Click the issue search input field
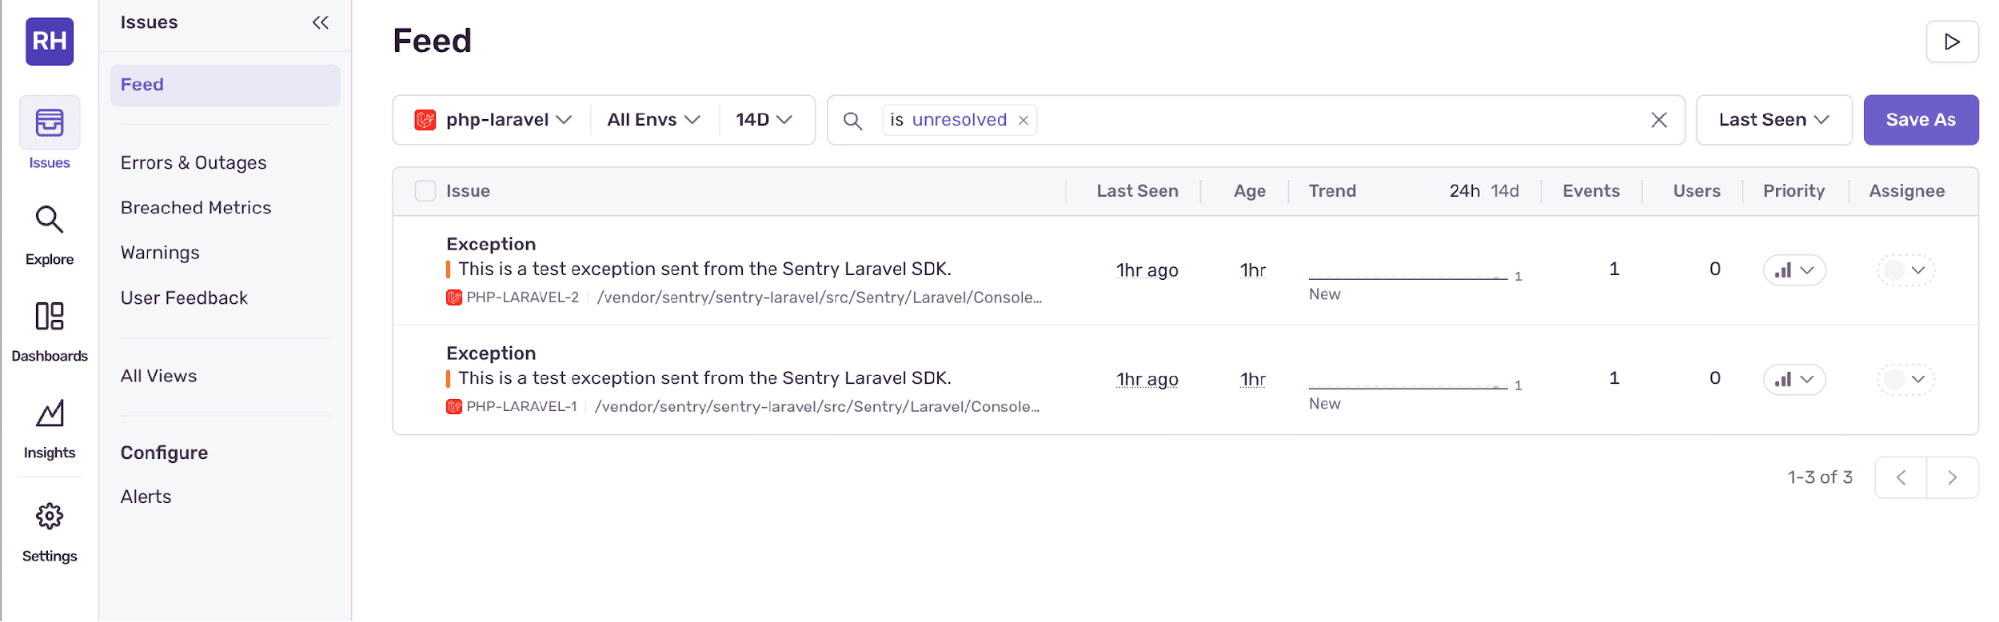 pos(1340,120)
